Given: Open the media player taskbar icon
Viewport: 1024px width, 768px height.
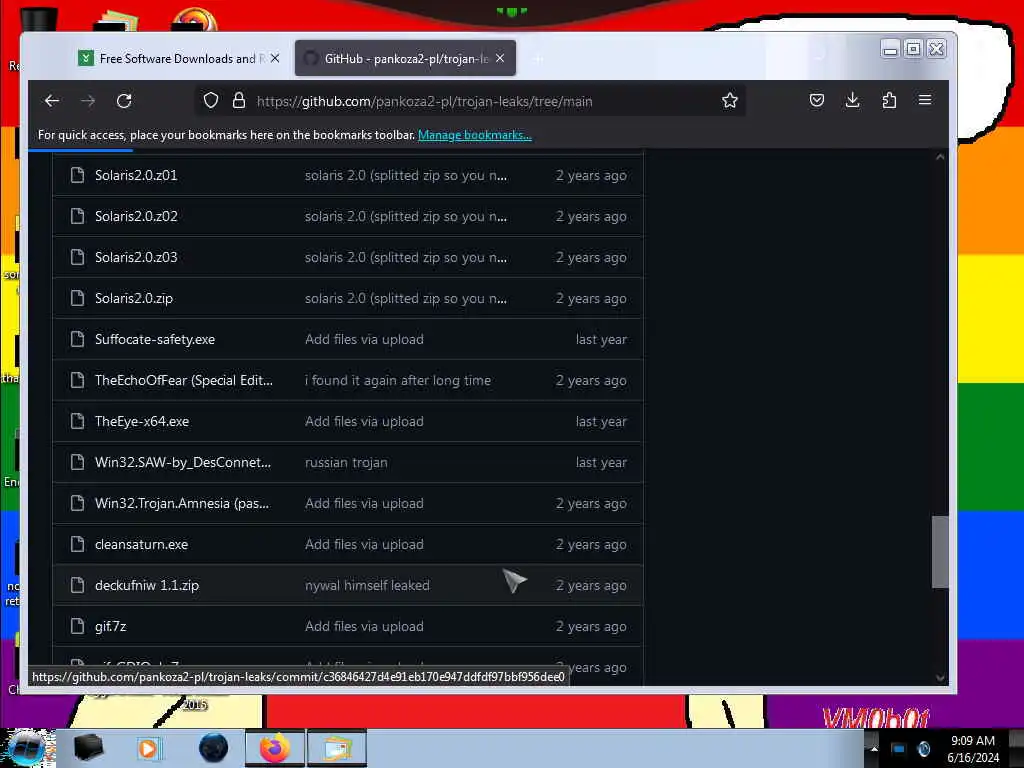Looking at the screenshot, I should (x=148, y=748).
